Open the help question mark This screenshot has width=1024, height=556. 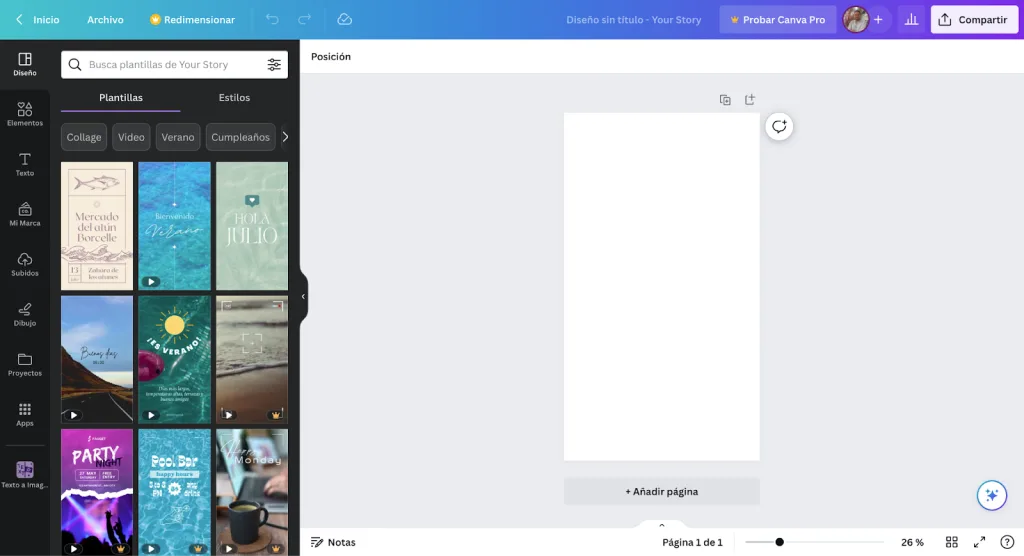click(1007, 542)
